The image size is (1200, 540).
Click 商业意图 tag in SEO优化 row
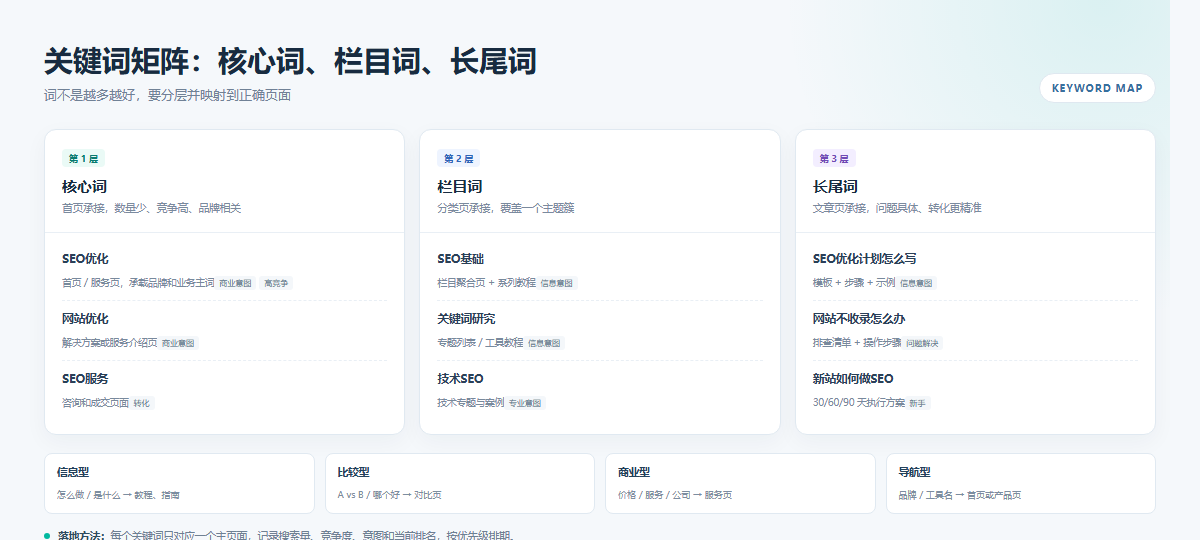click(236, 283)
